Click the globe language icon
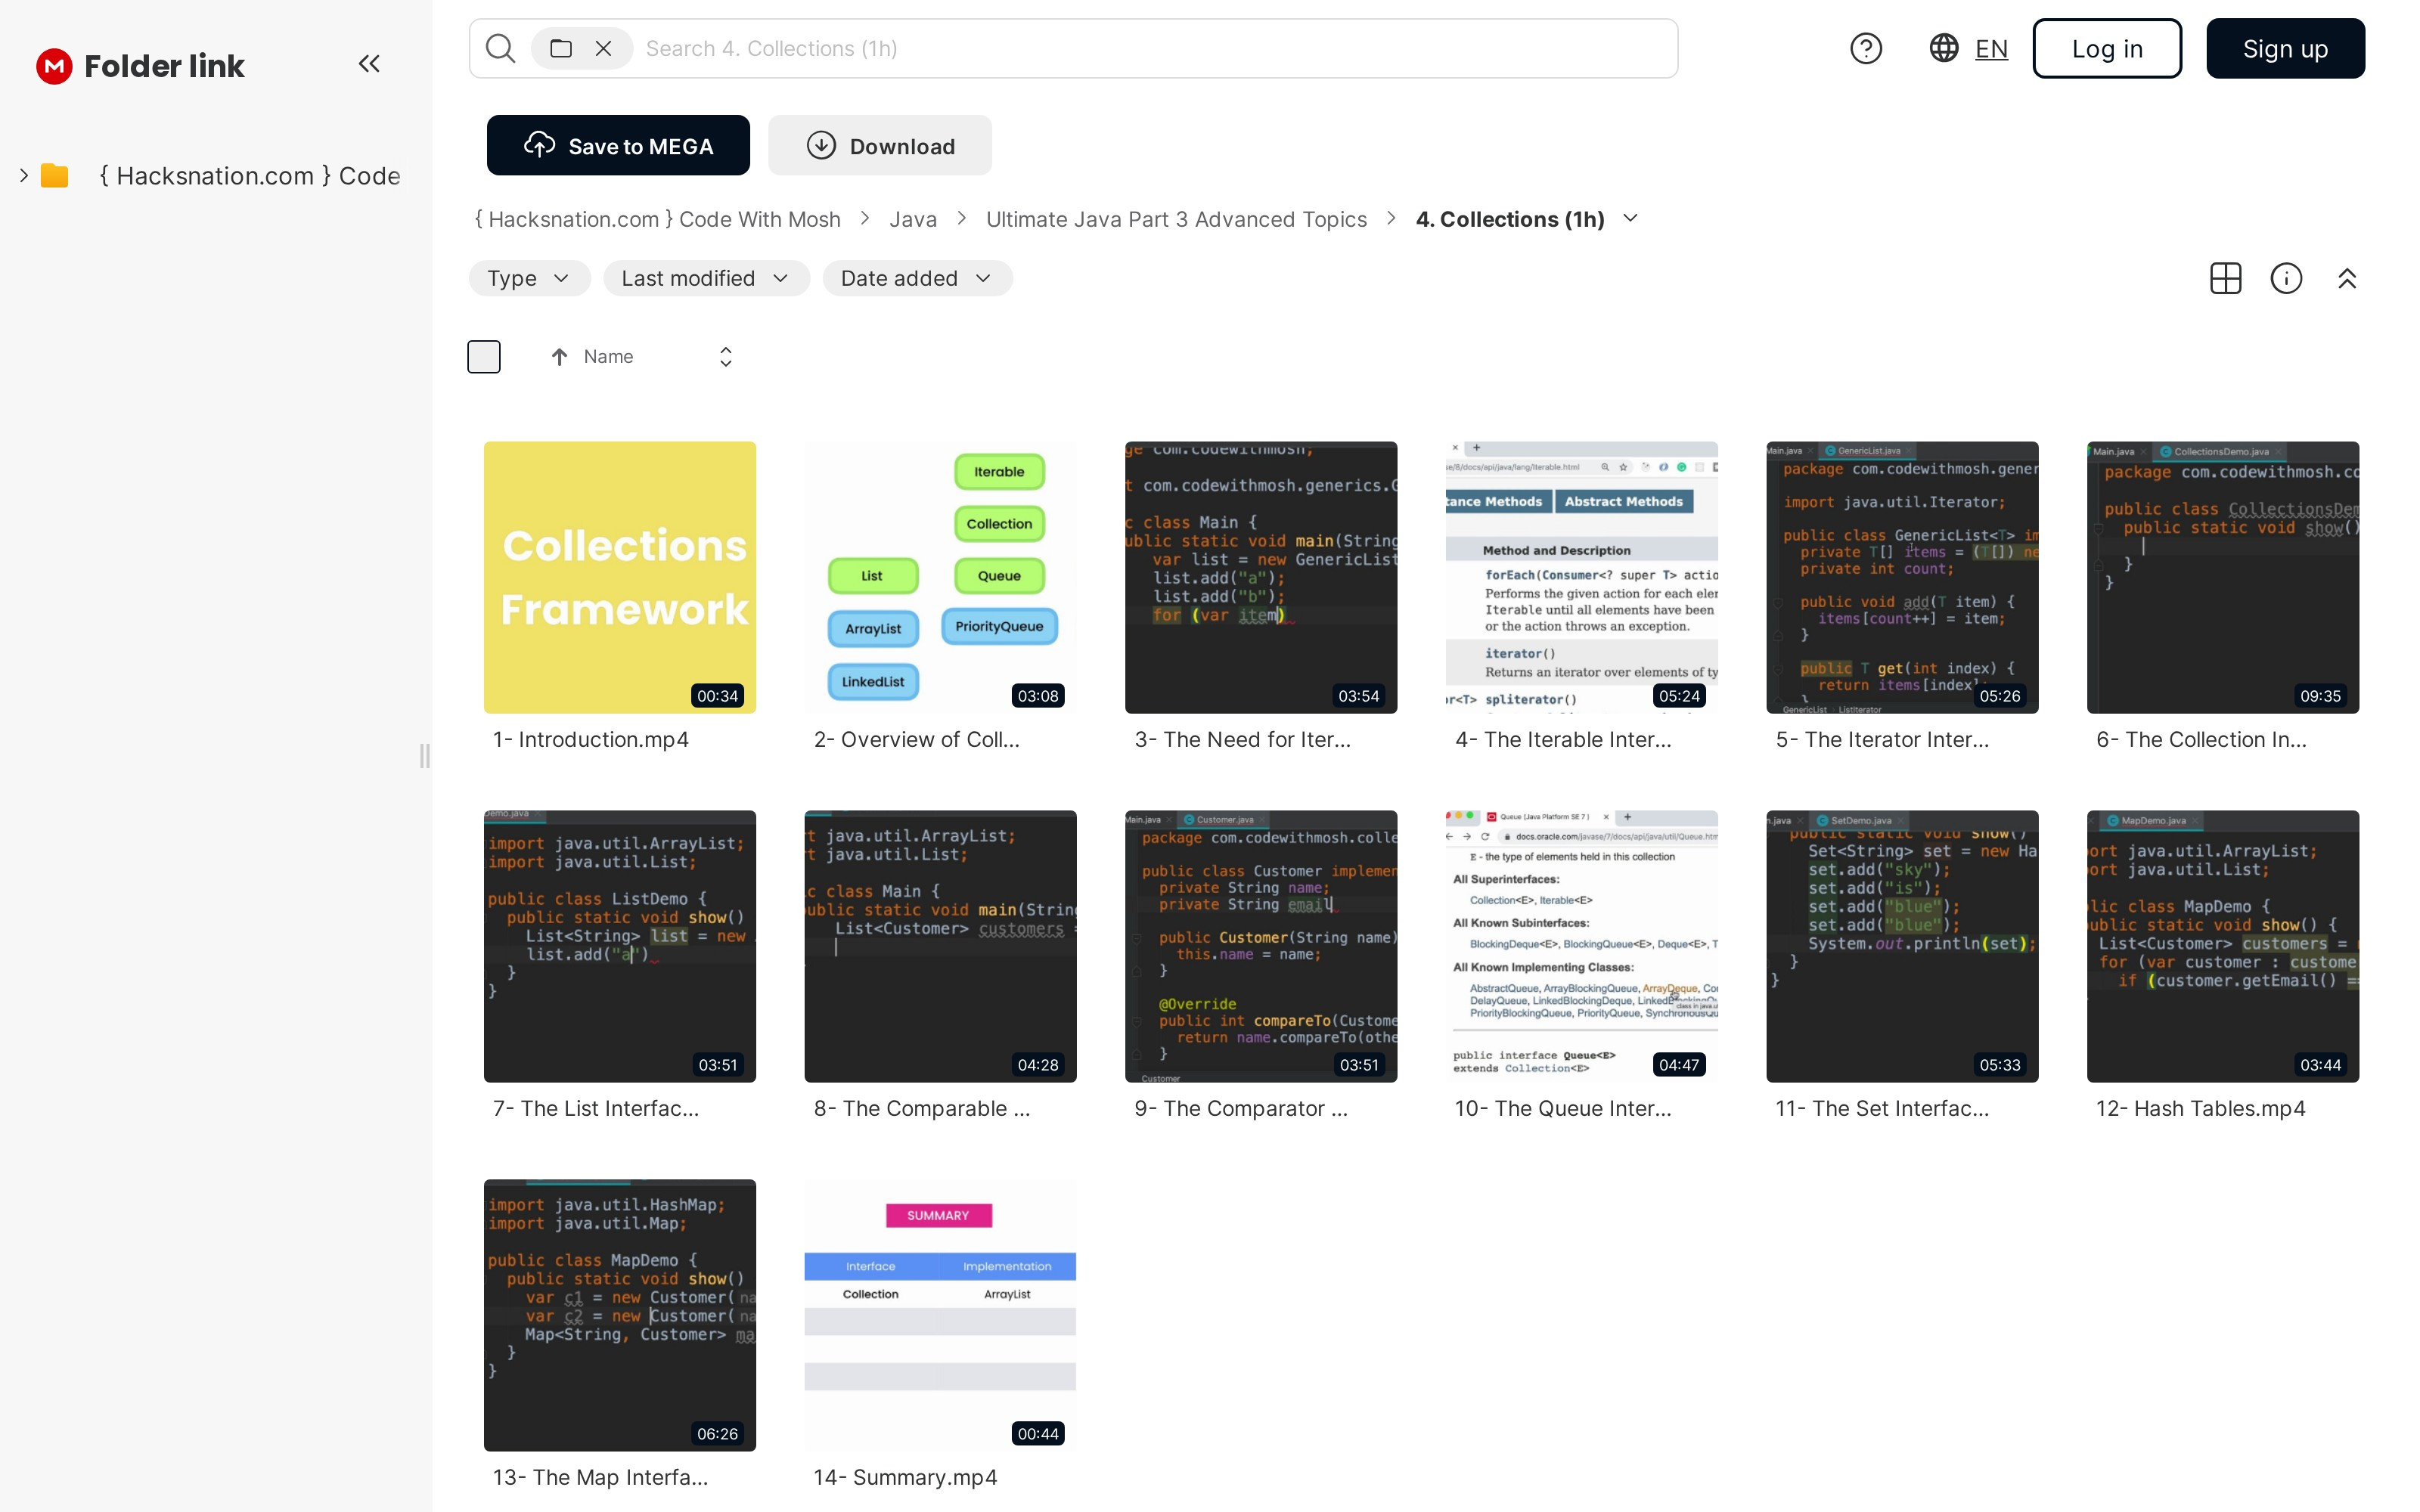Screen dimensions: 2420x1512 [x=1943, y=48]
